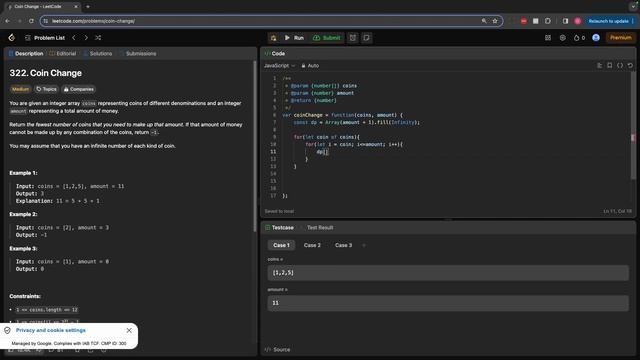Click the curly braces icon in editor header
This screenshot has width=640, height=360.
[620, 65]
